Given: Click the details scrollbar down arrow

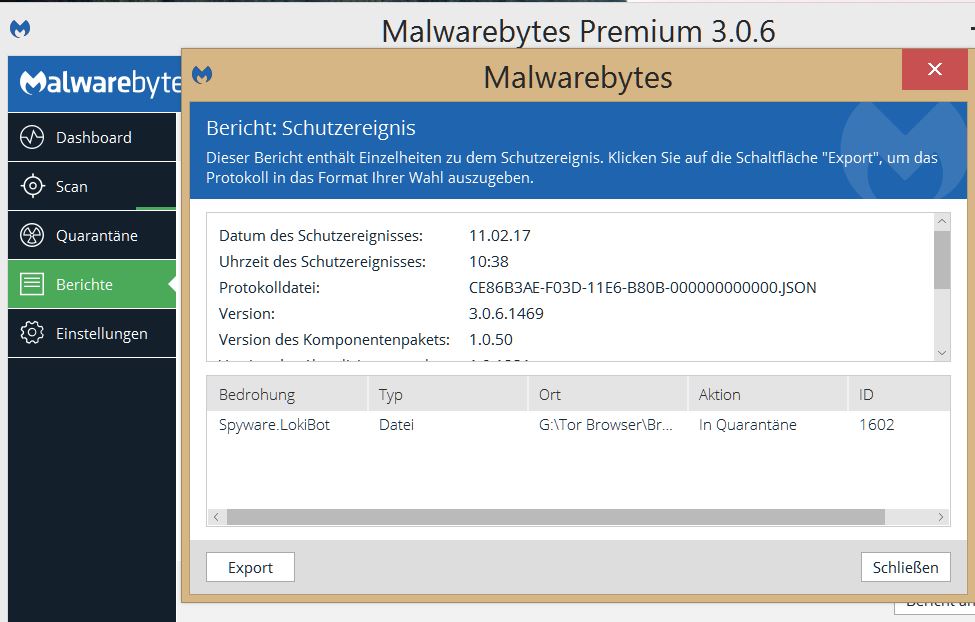Looking at the screenshot, I should pos(942,353).
